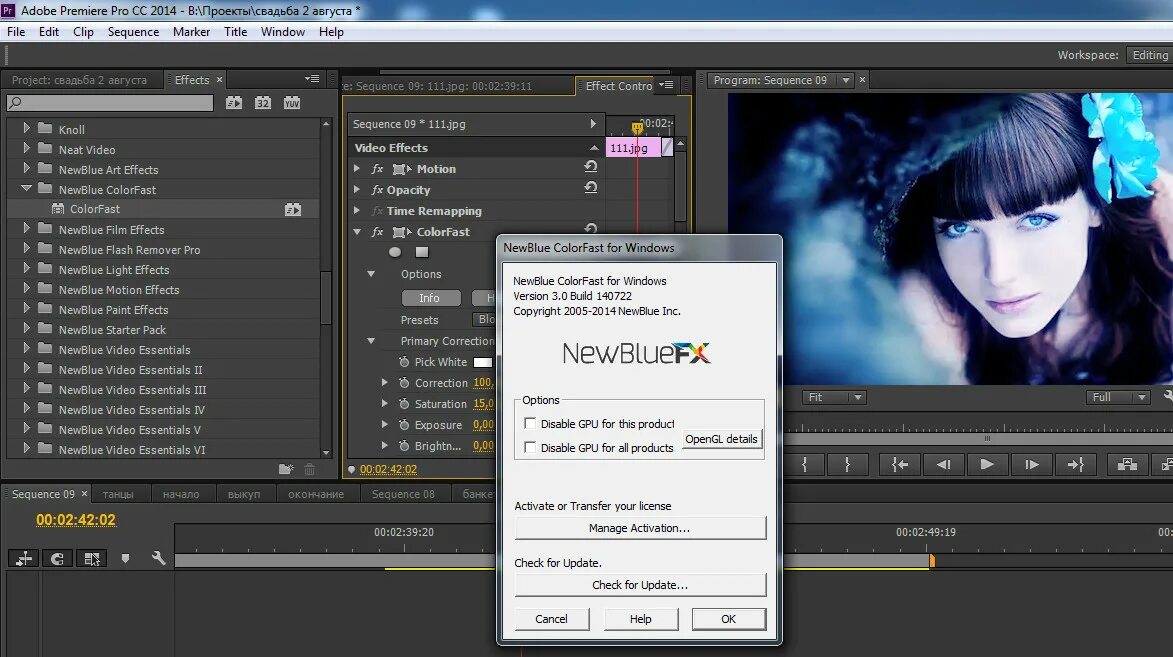Expand the NewBlue Film Effects folder
This screenshot has height=657, width=1173.
[26, 228]
